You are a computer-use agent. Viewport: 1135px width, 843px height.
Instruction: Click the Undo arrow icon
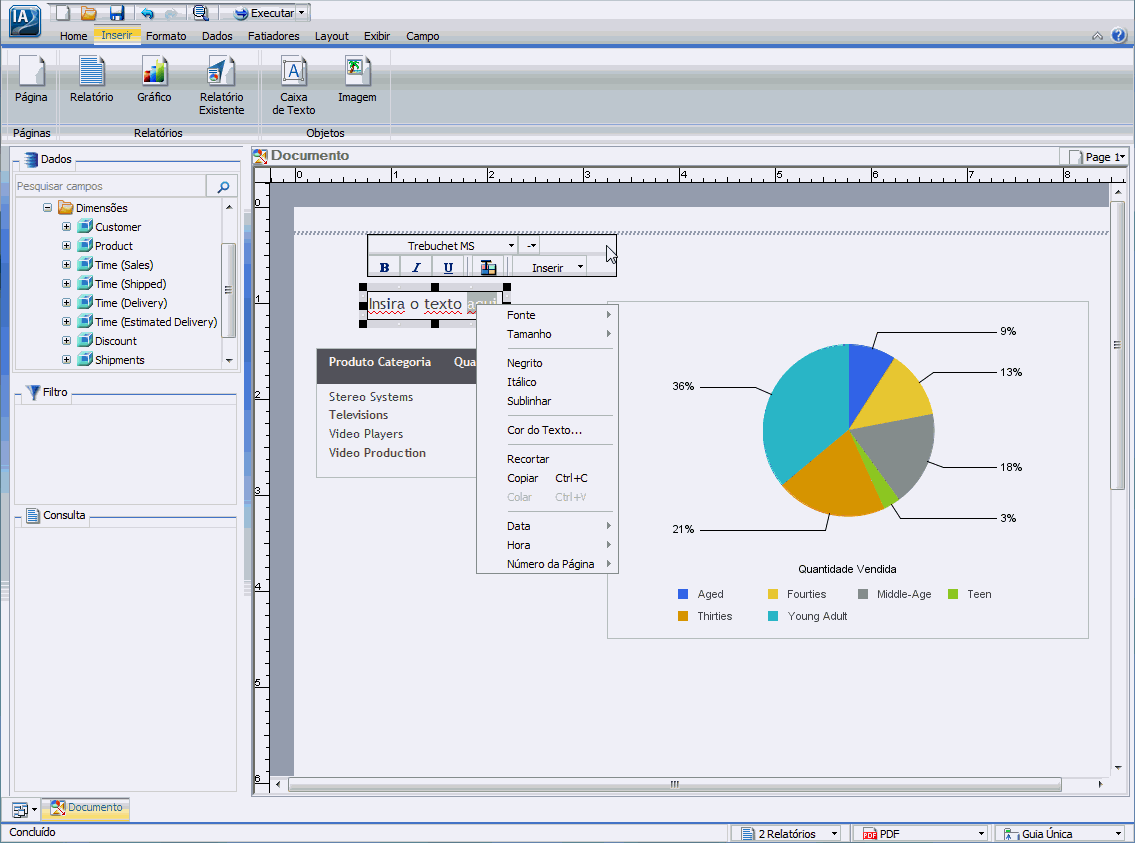point(147,13)
